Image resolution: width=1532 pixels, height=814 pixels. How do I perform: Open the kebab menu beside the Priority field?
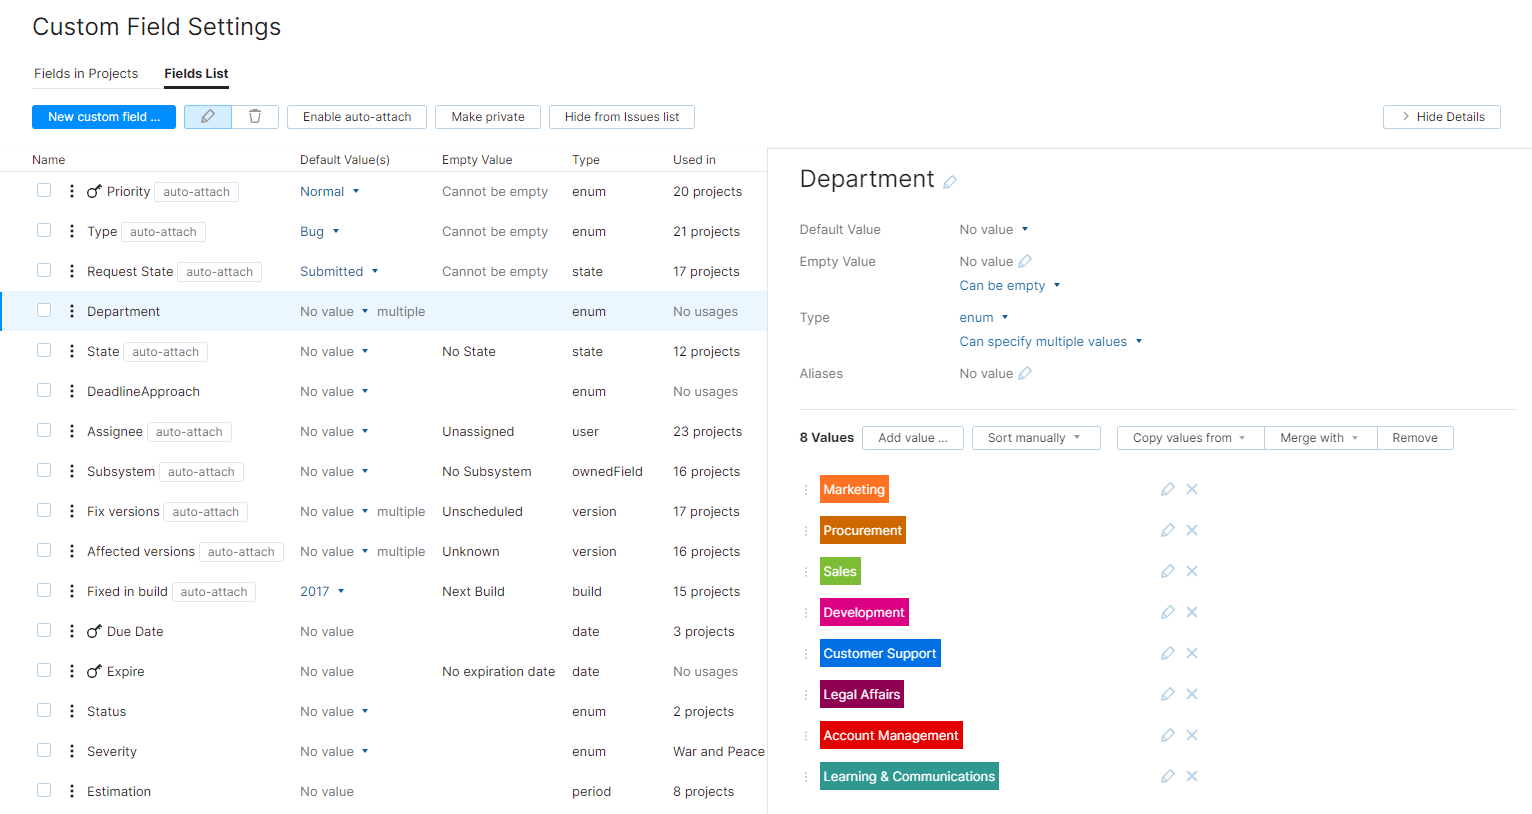(71, 191)
